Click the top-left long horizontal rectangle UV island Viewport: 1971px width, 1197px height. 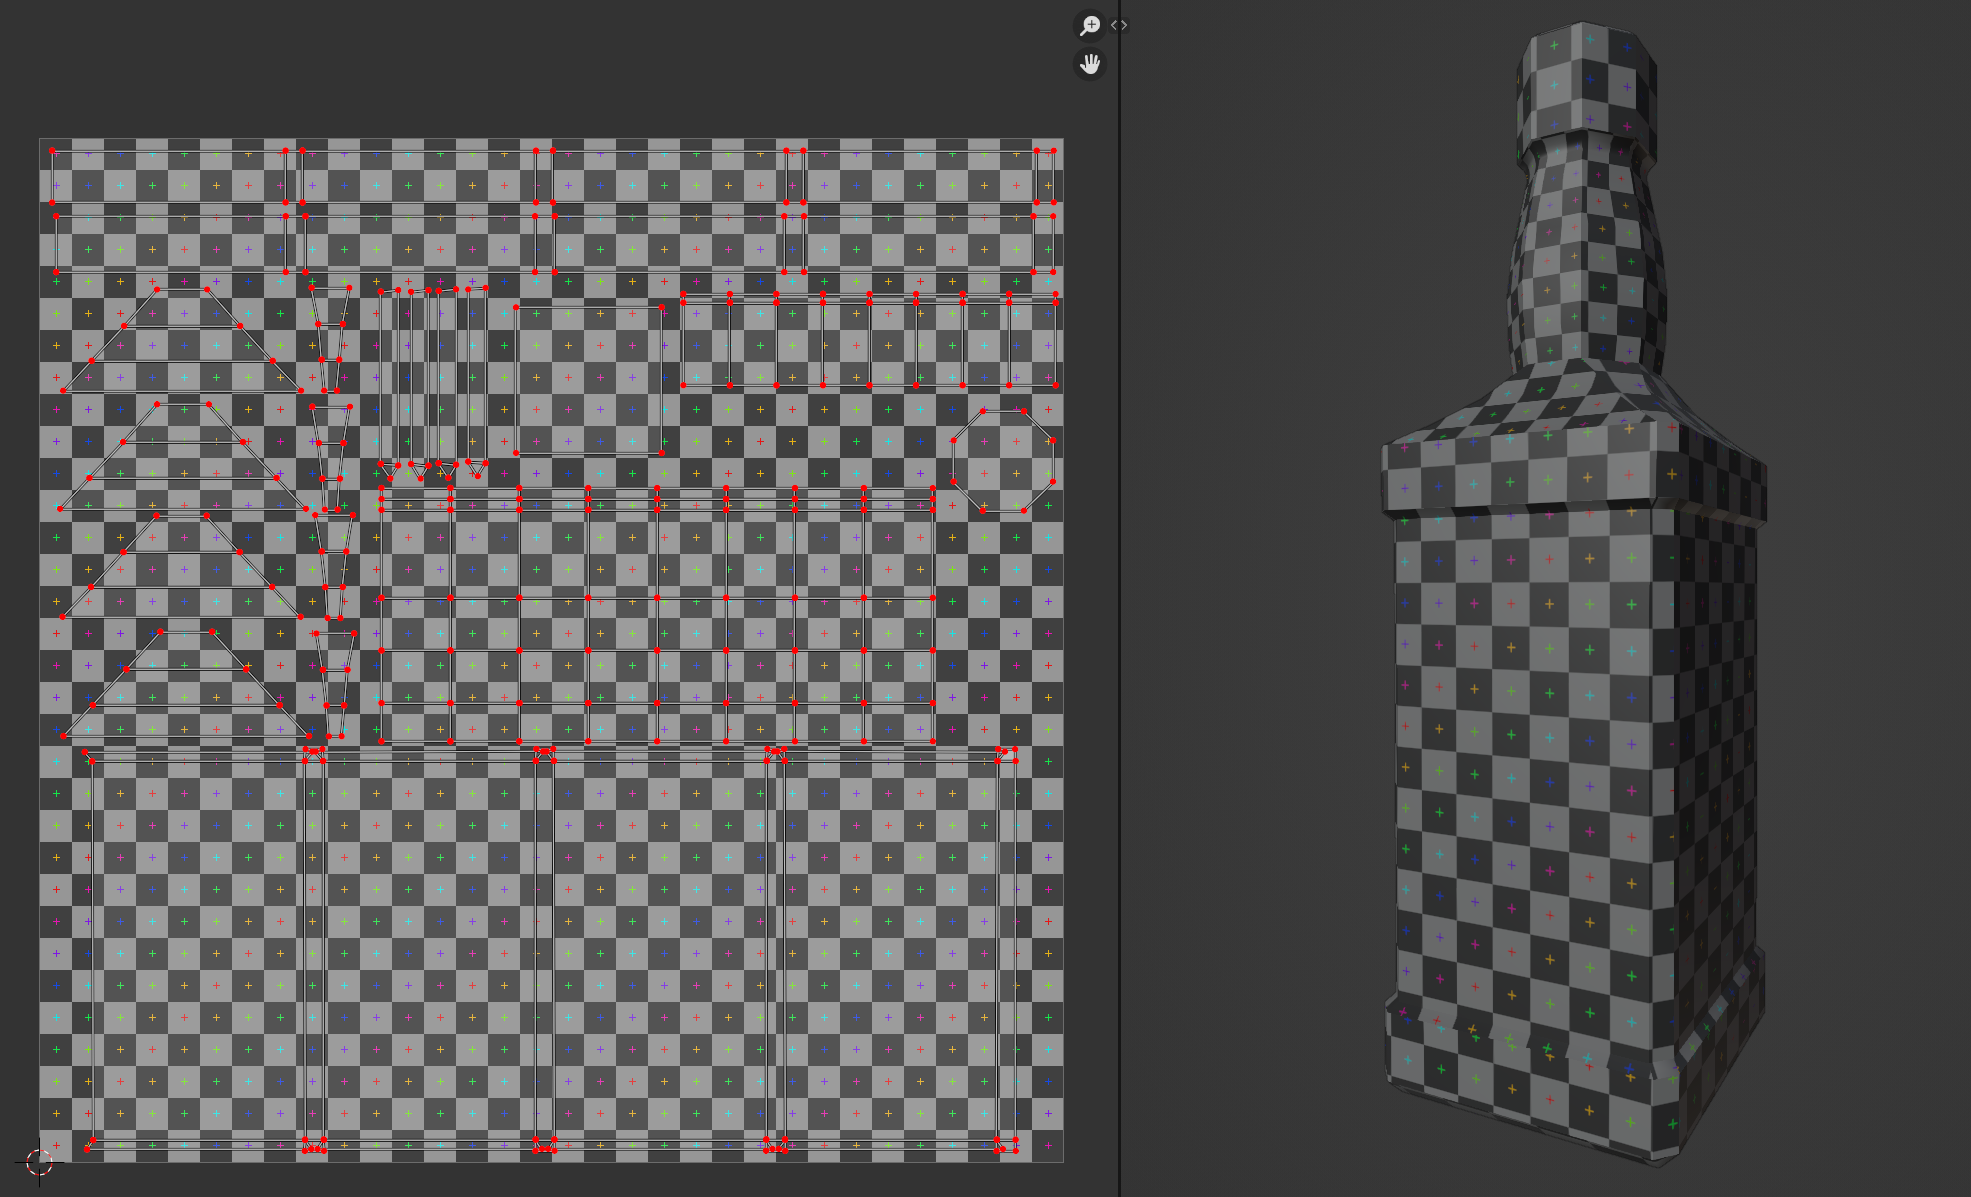tap(168, 177)
